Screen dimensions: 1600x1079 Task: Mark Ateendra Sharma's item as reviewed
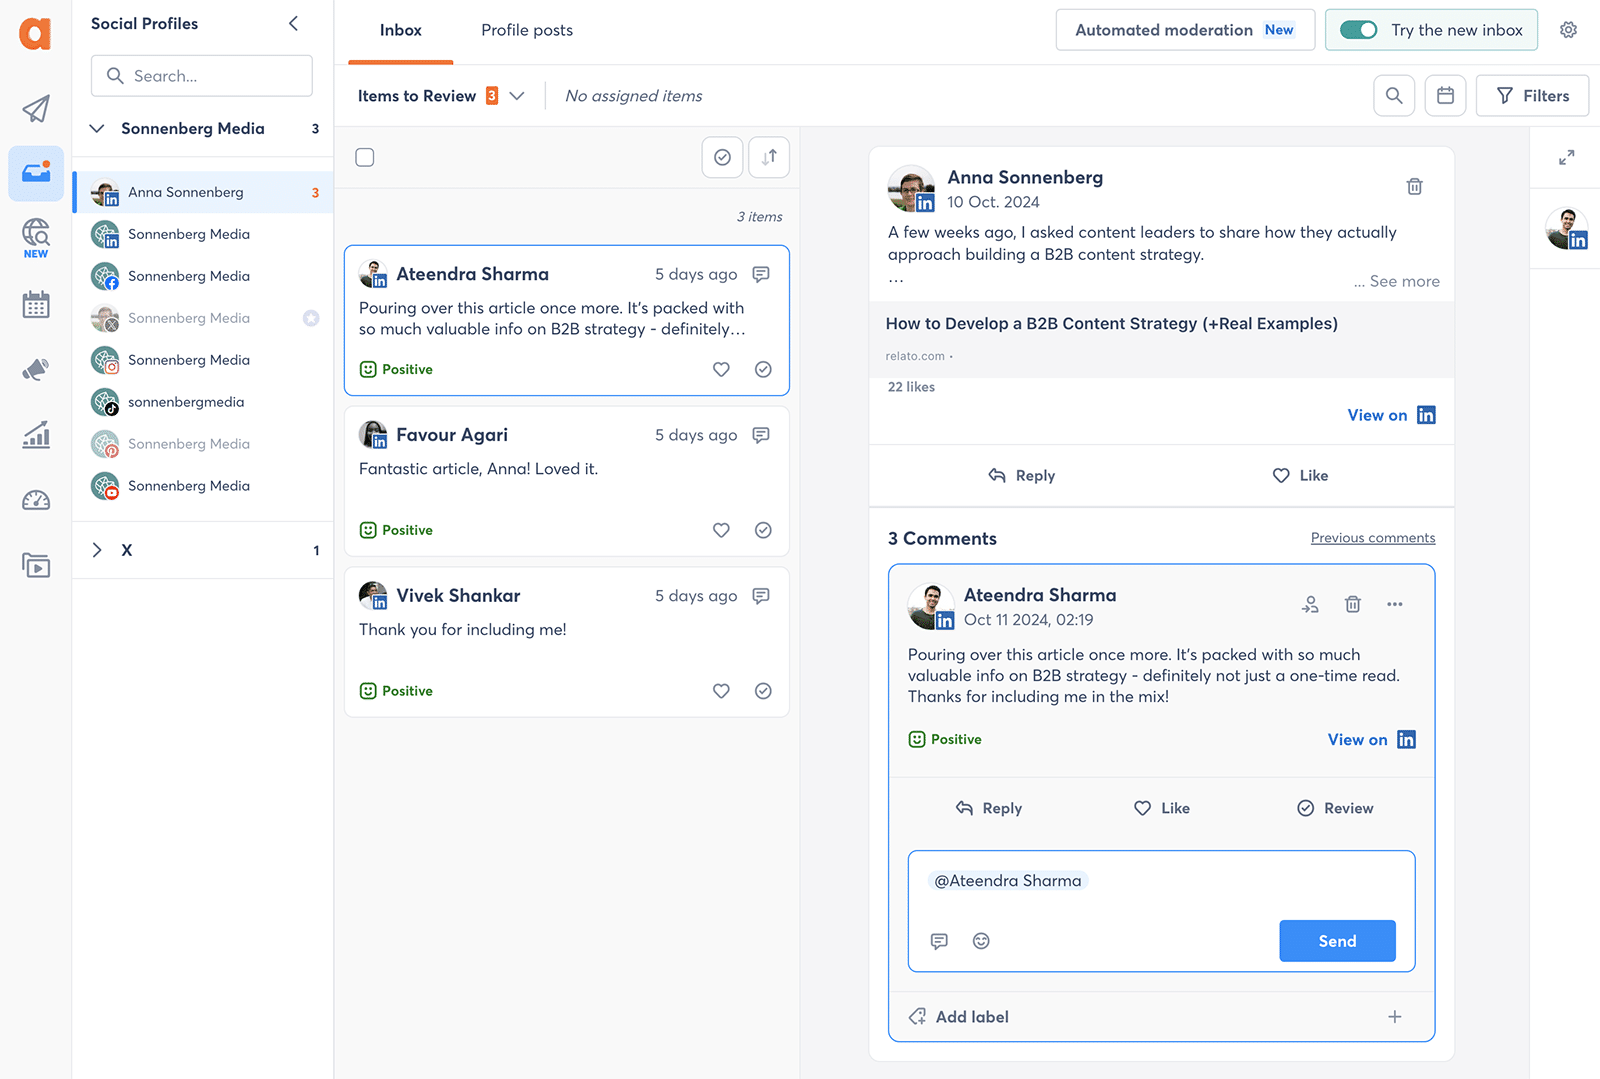763,369
